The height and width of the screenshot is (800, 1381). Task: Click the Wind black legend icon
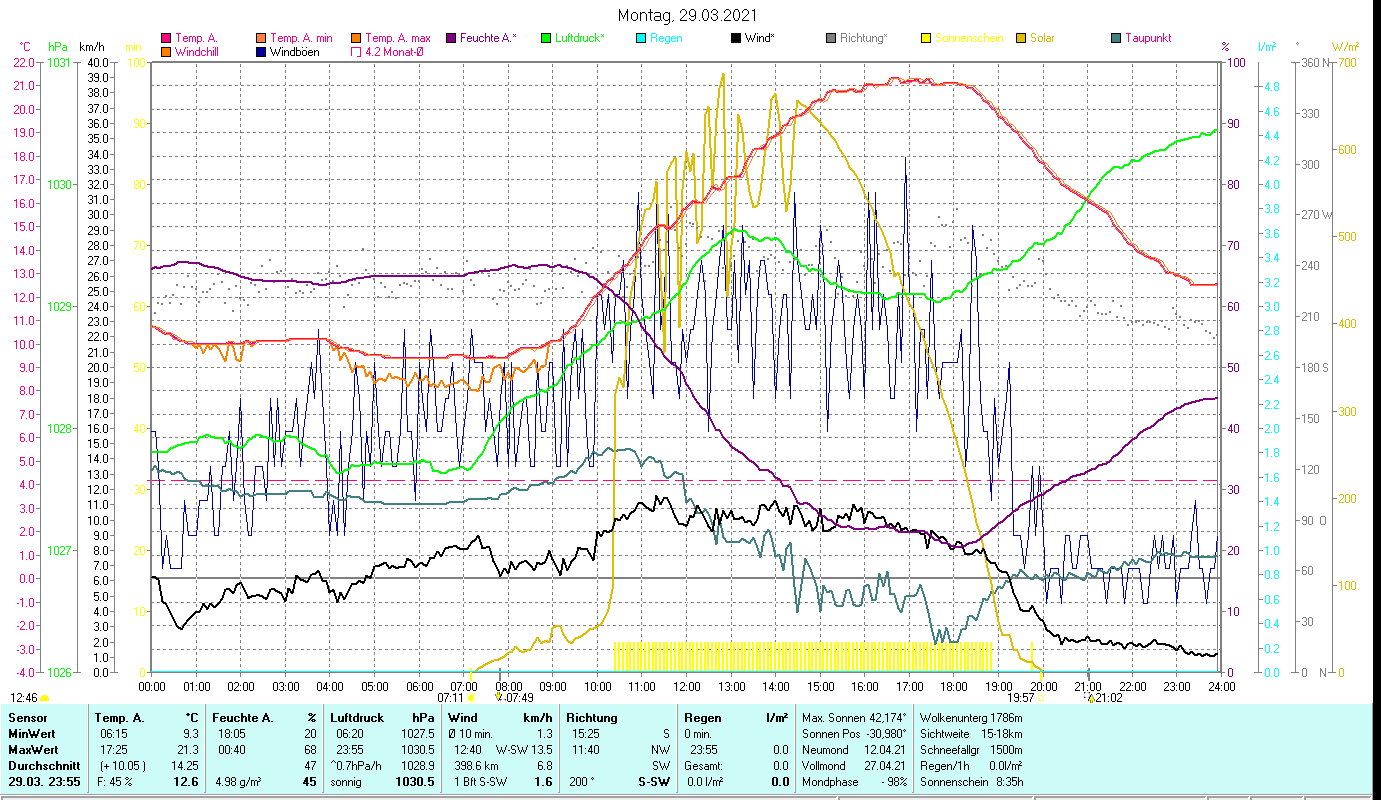736,38
